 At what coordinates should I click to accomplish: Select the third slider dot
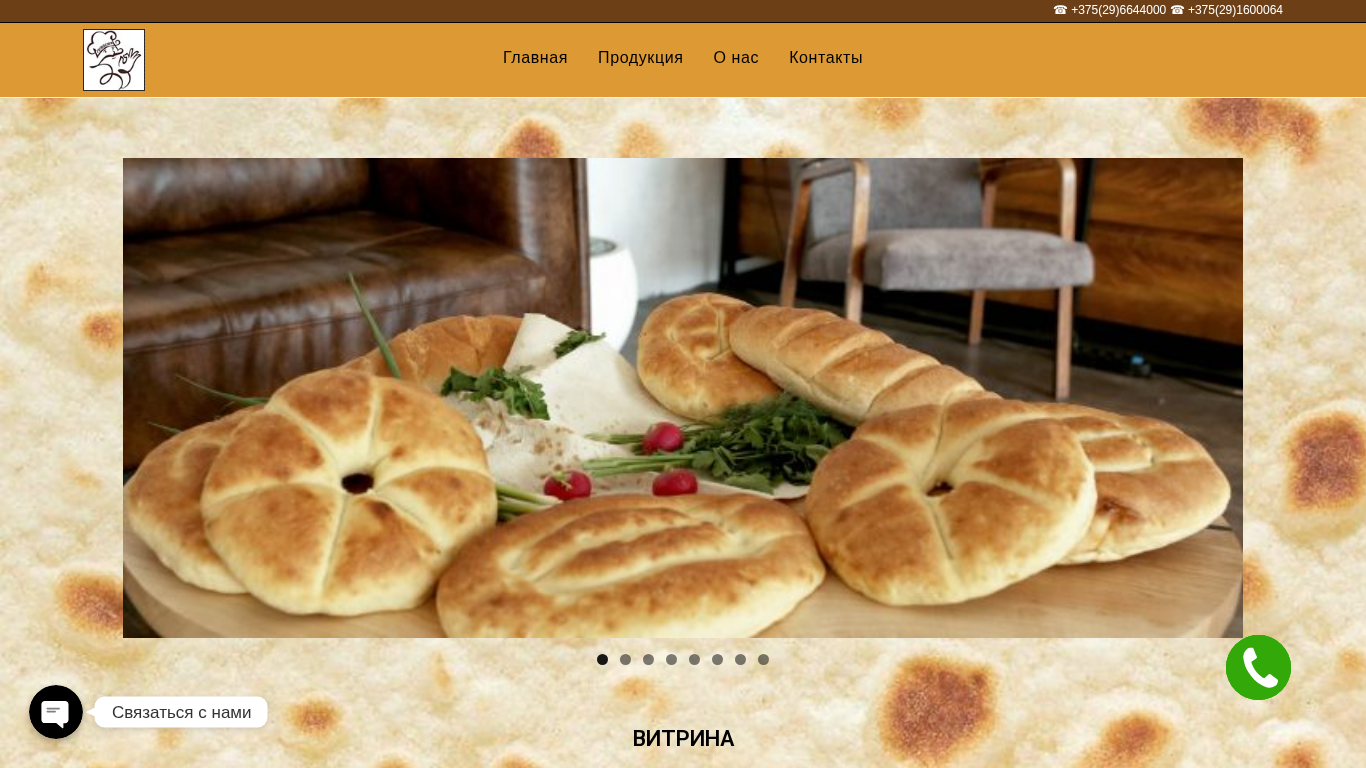[x=648, y=660]
